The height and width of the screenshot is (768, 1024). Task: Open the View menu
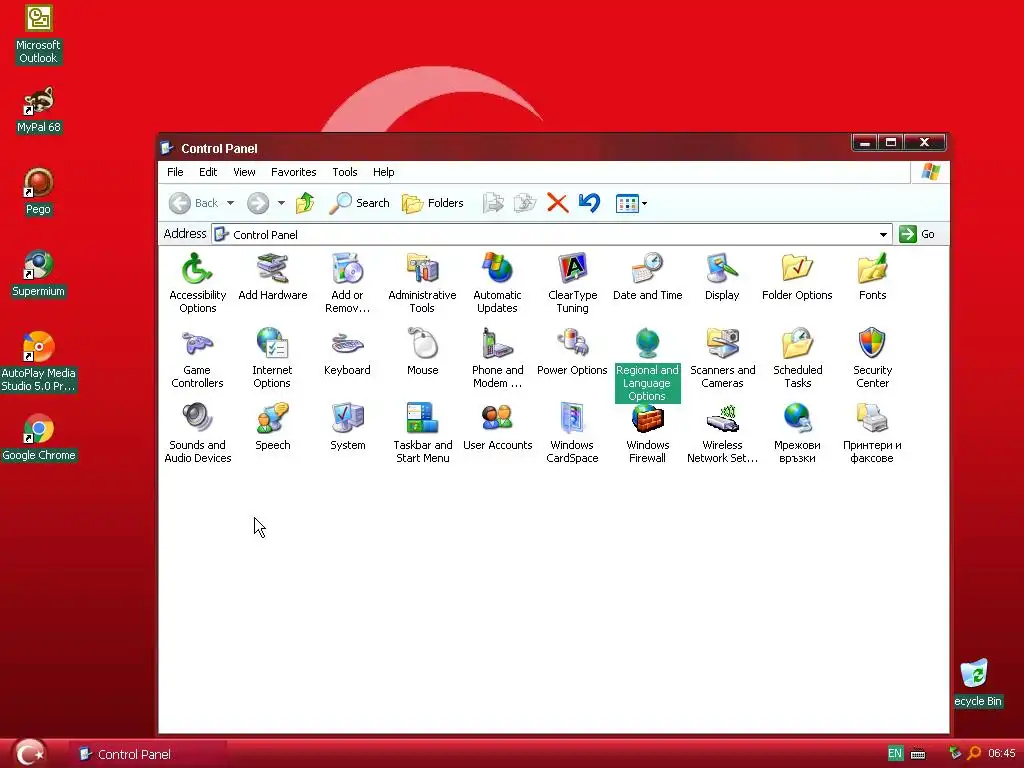pyautogui.click(x=244, y=172)
